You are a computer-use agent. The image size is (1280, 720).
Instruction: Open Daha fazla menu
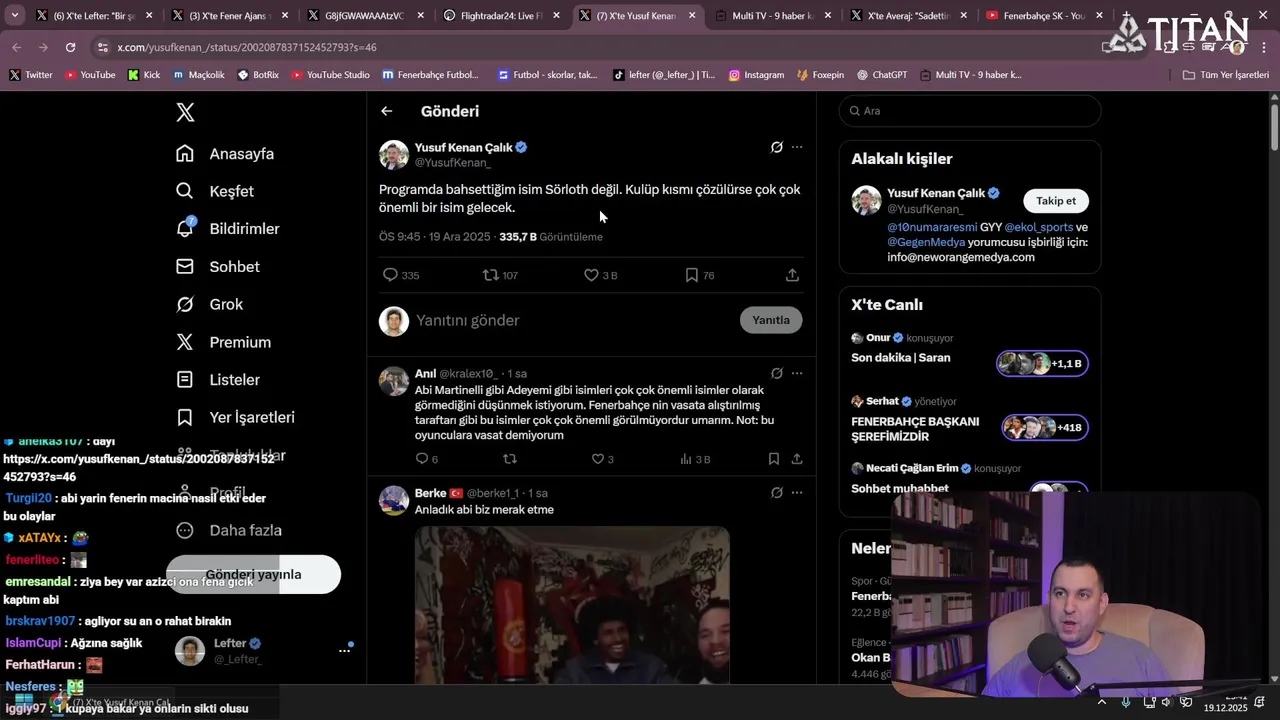tap(229, 530)
